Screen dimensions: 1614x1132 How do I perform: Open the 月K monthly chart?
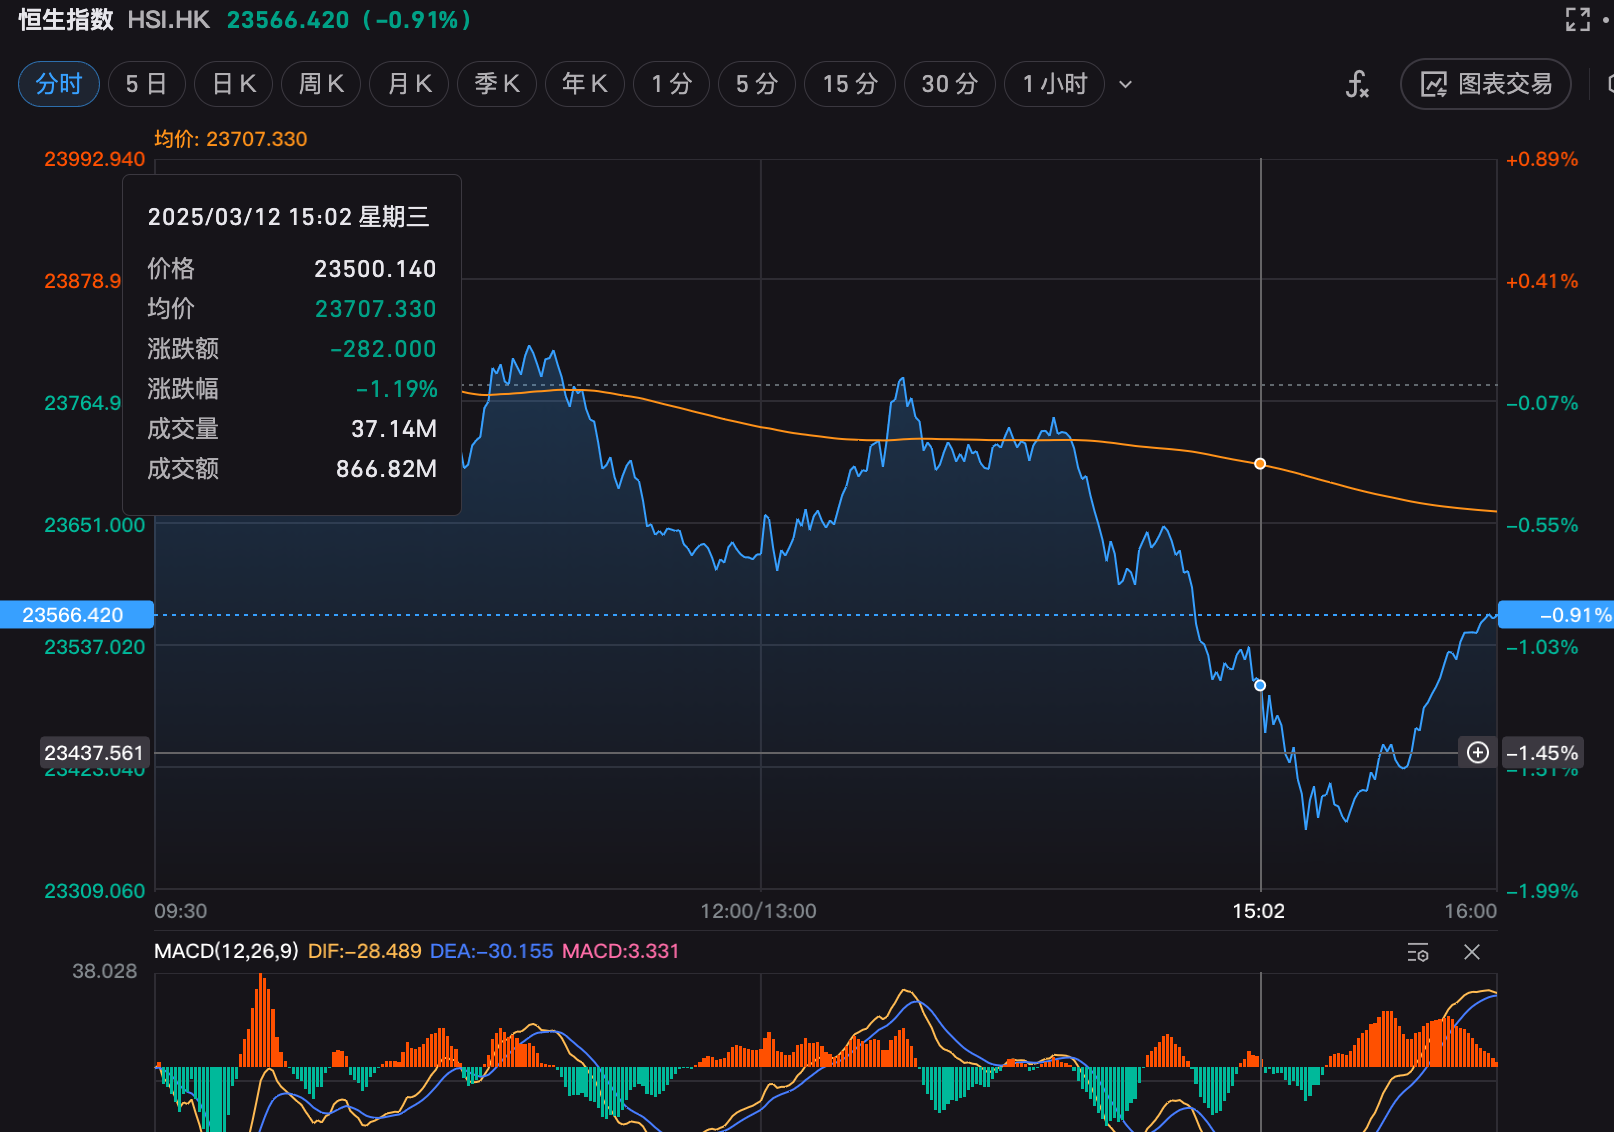click(x=409, y=84)
